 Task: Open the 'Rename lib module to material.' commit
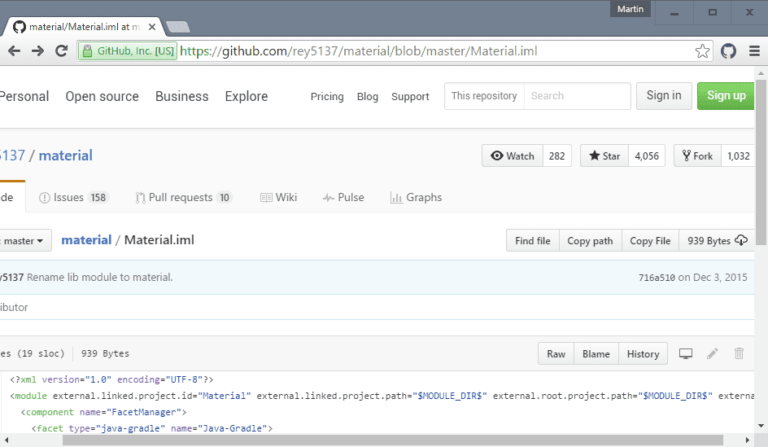click(99, 277)
